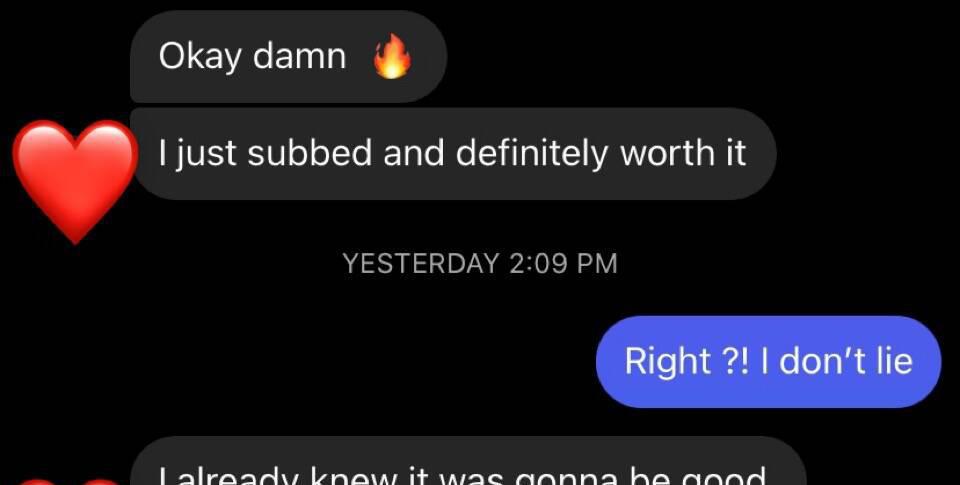
Task: Click the word "damn" in the first message
Action: (299, 56)
